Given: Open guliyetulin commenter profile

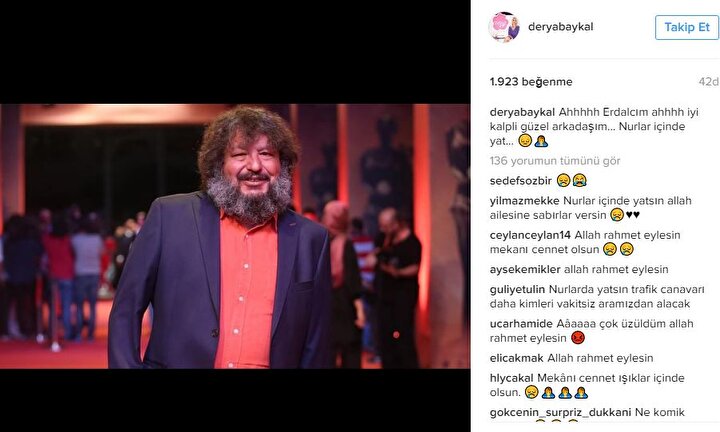Looking at the screenshot, I should point(517,290).
